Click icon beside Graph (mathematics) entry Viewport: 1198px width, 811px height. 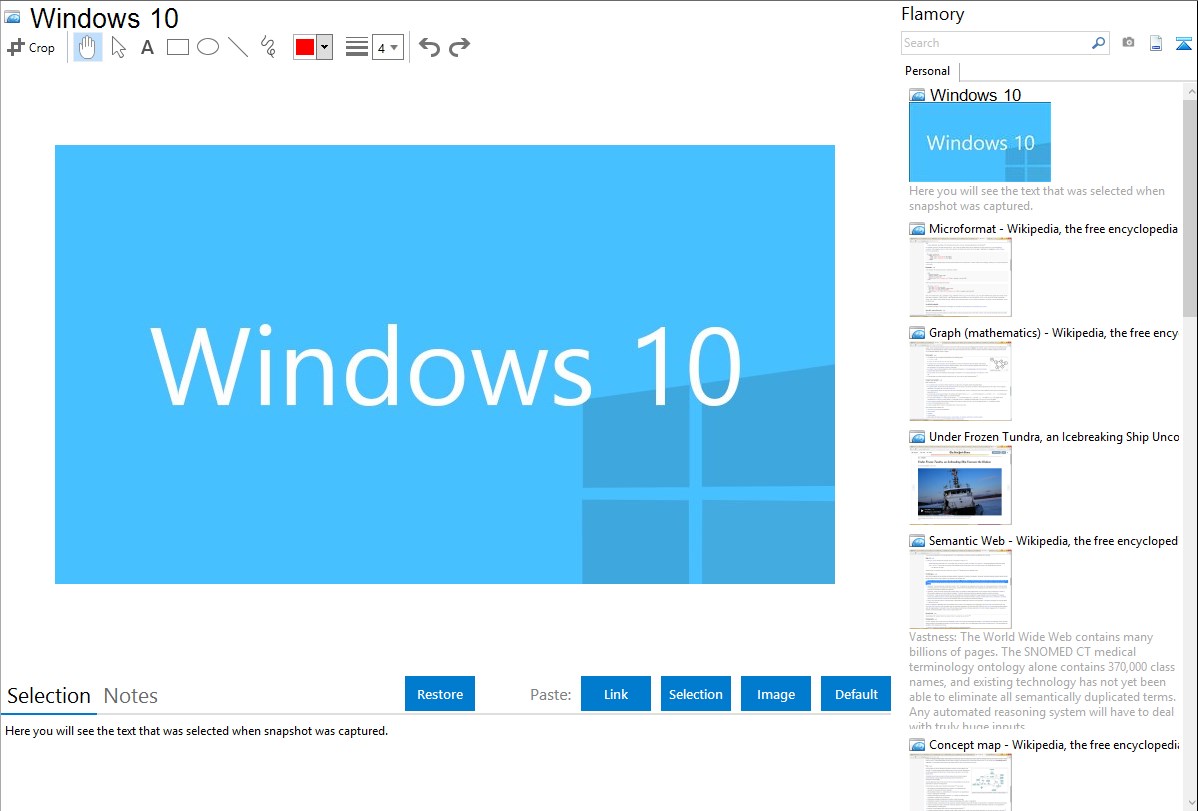(x=918, y=333)
